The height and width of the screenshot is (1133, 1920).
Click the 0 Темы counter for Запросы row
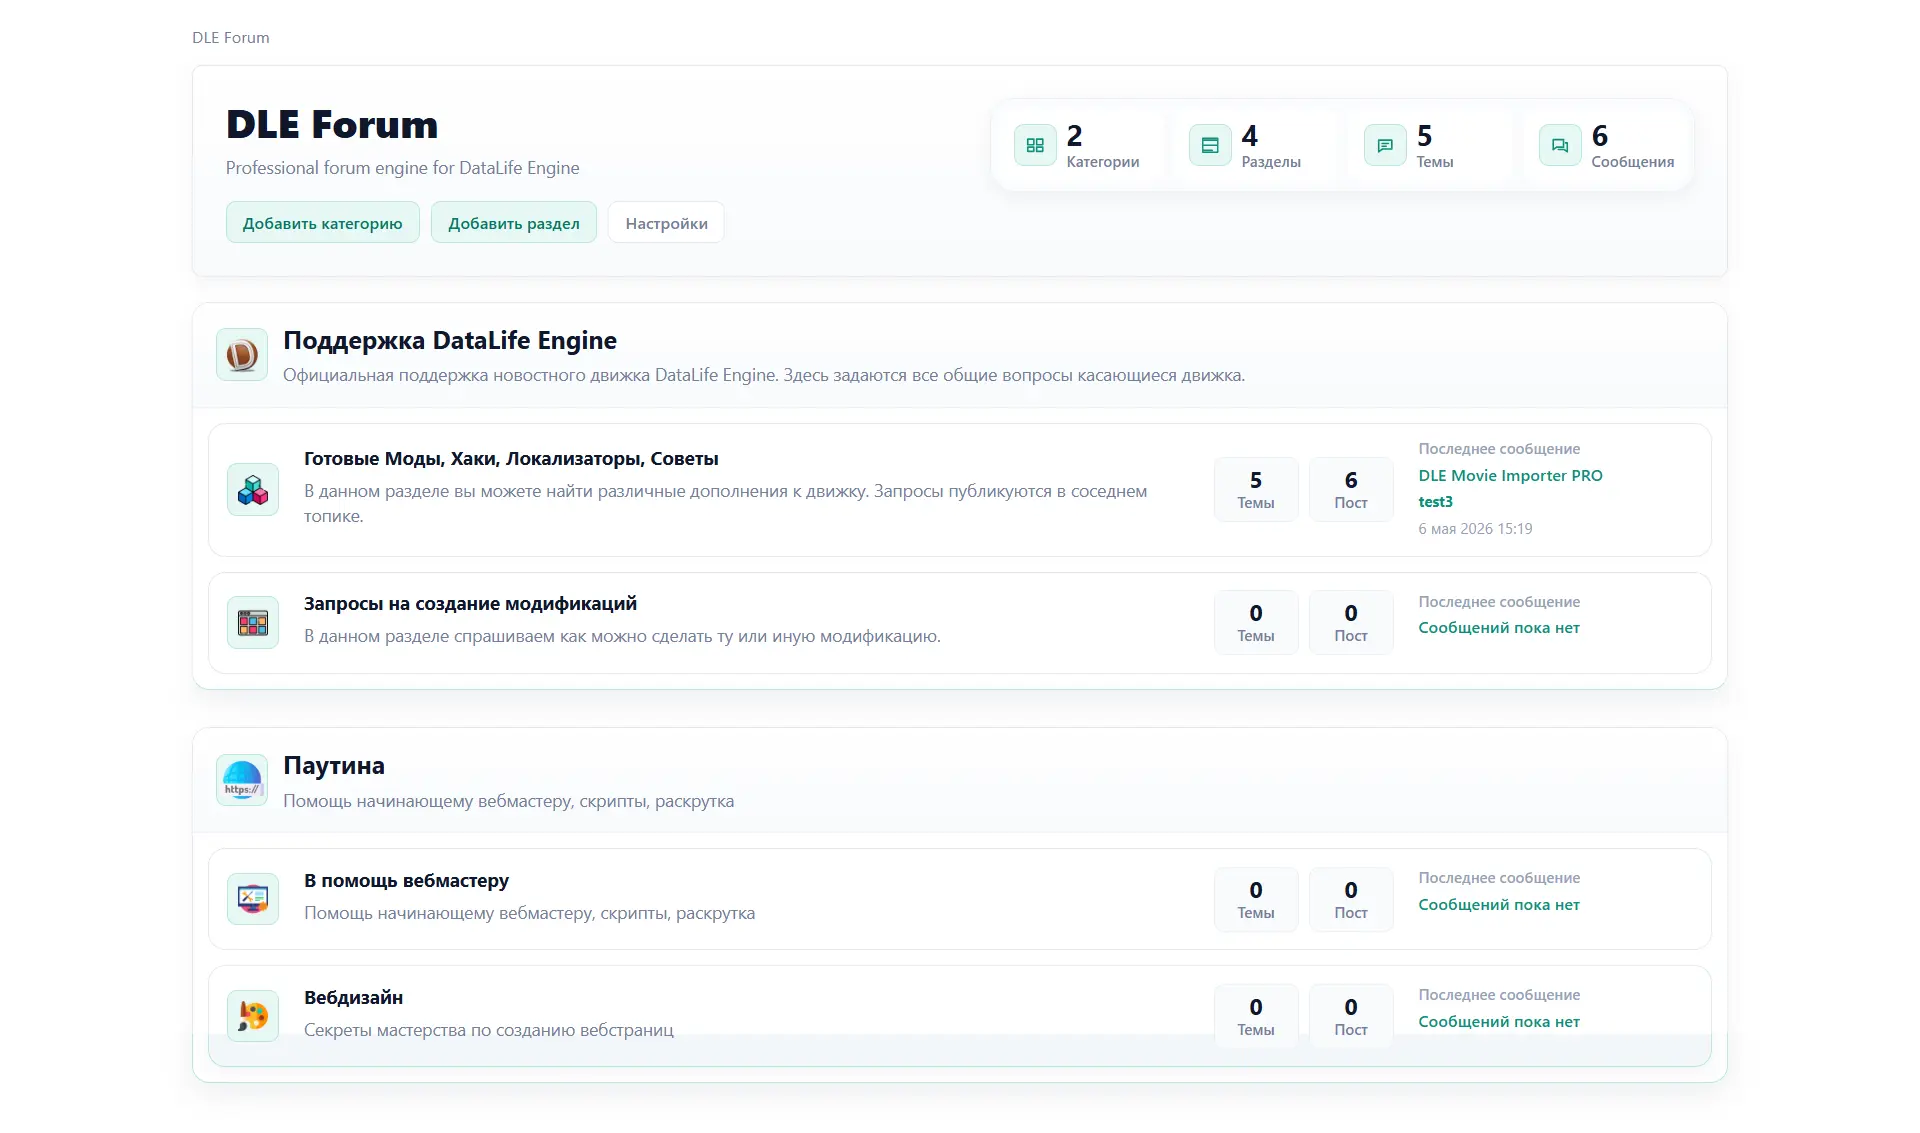tap(1256, 623)
